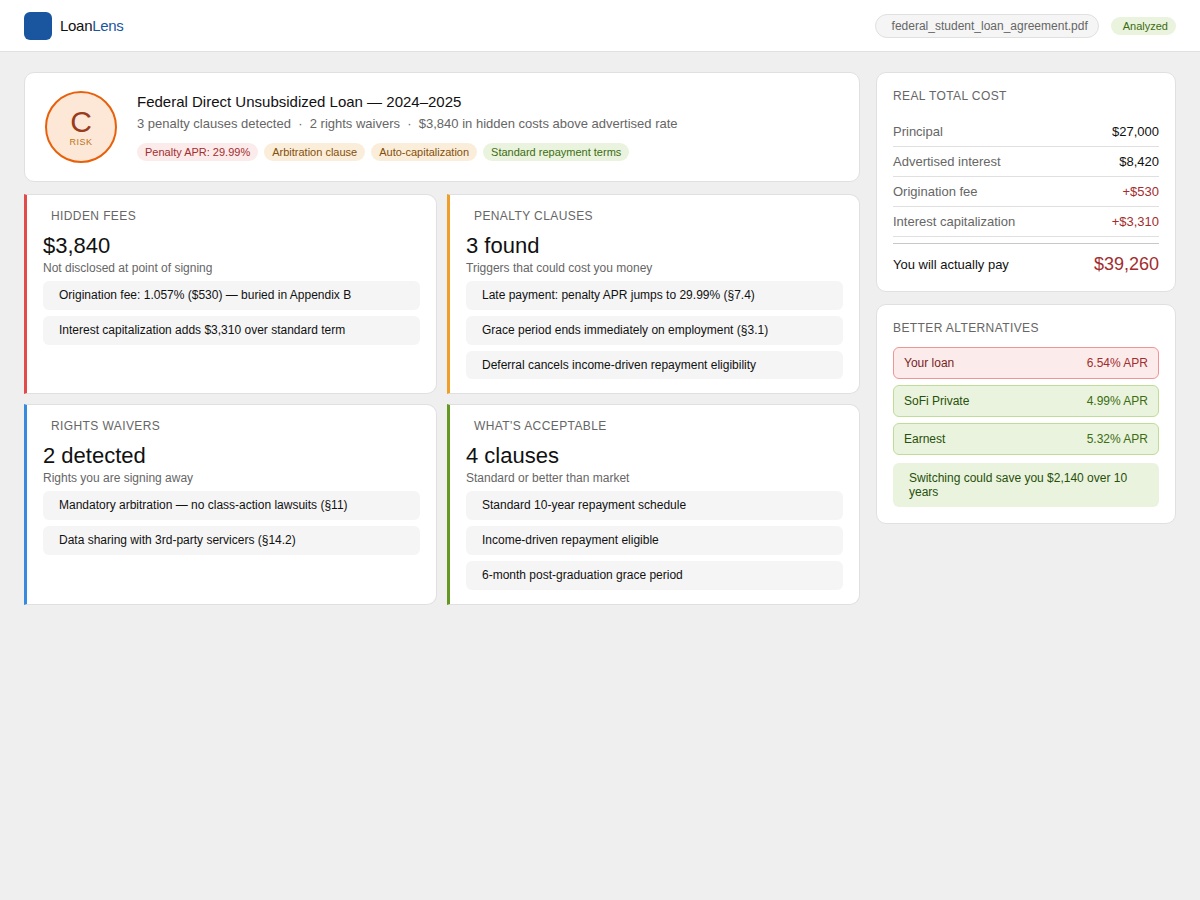Select the Earnest 5.32% APR option
The image size is (1200, 900).
[x=1026, y=439]
